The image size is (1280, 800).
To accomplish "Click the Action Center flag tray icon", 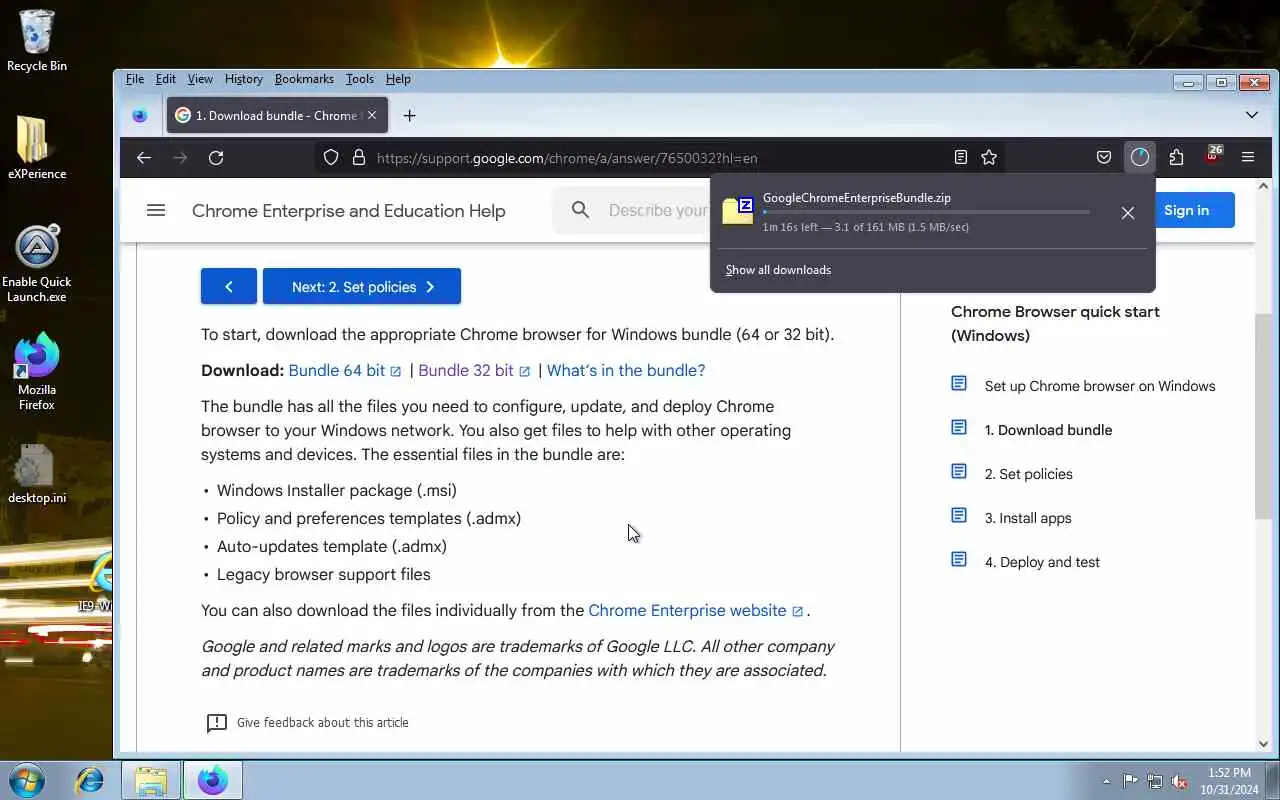I will coord(1130,781).
